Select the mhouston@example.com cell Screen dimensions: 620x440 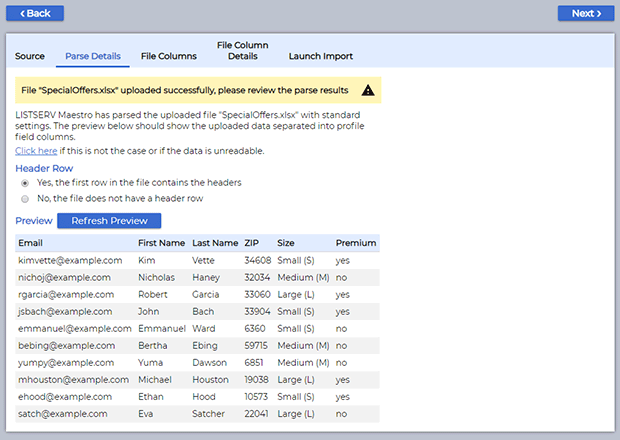[74, 380]
